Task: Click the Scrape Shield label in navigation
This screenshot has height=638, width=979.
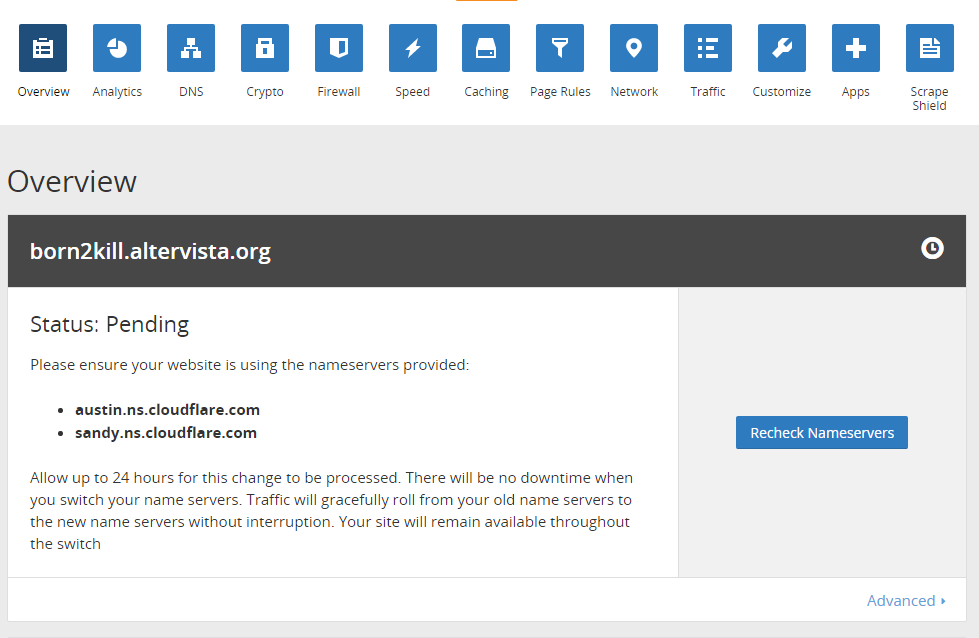Action: coord(930,99)
